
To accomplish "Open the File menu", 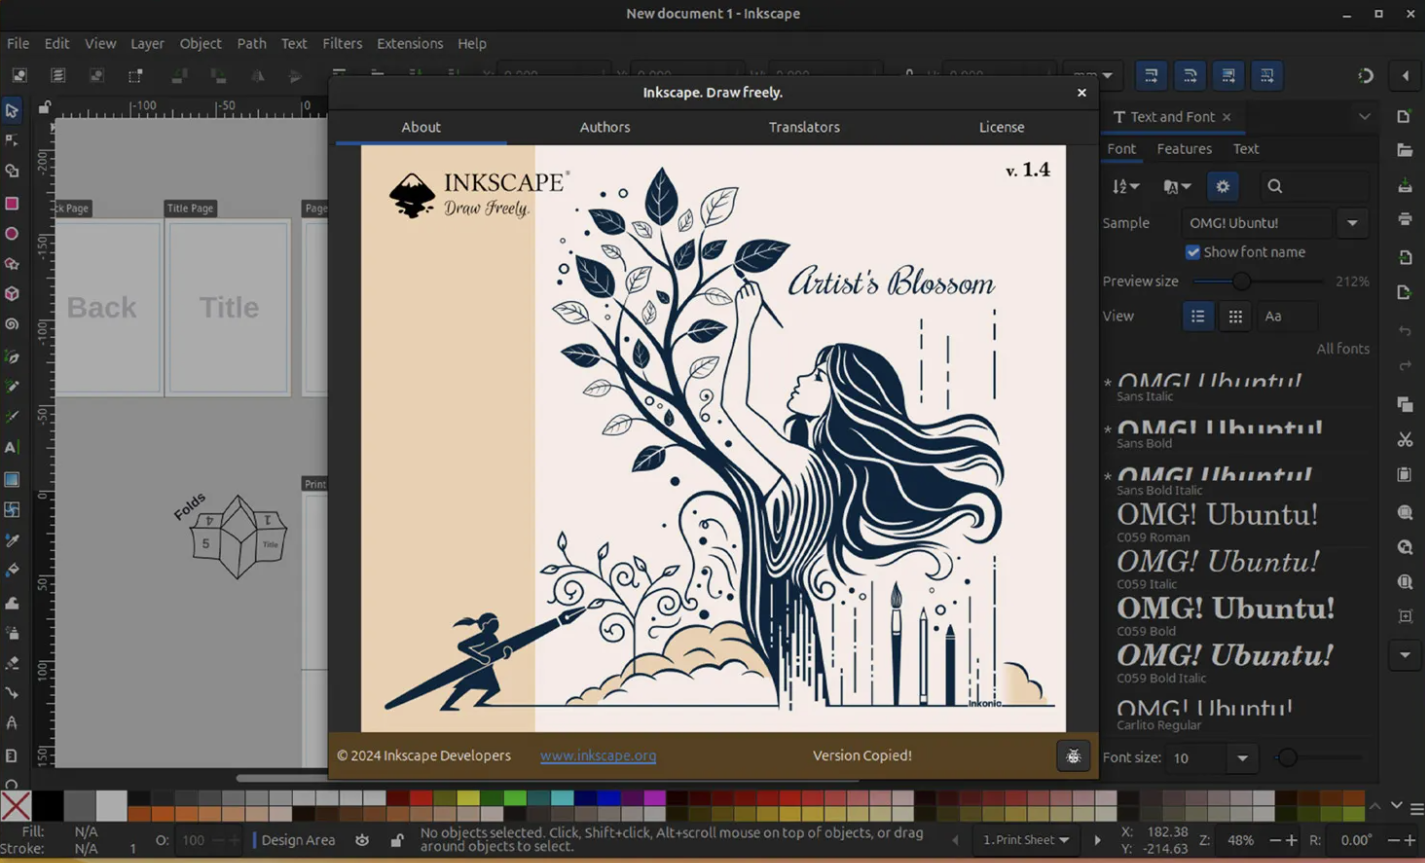I will point(18,44).
